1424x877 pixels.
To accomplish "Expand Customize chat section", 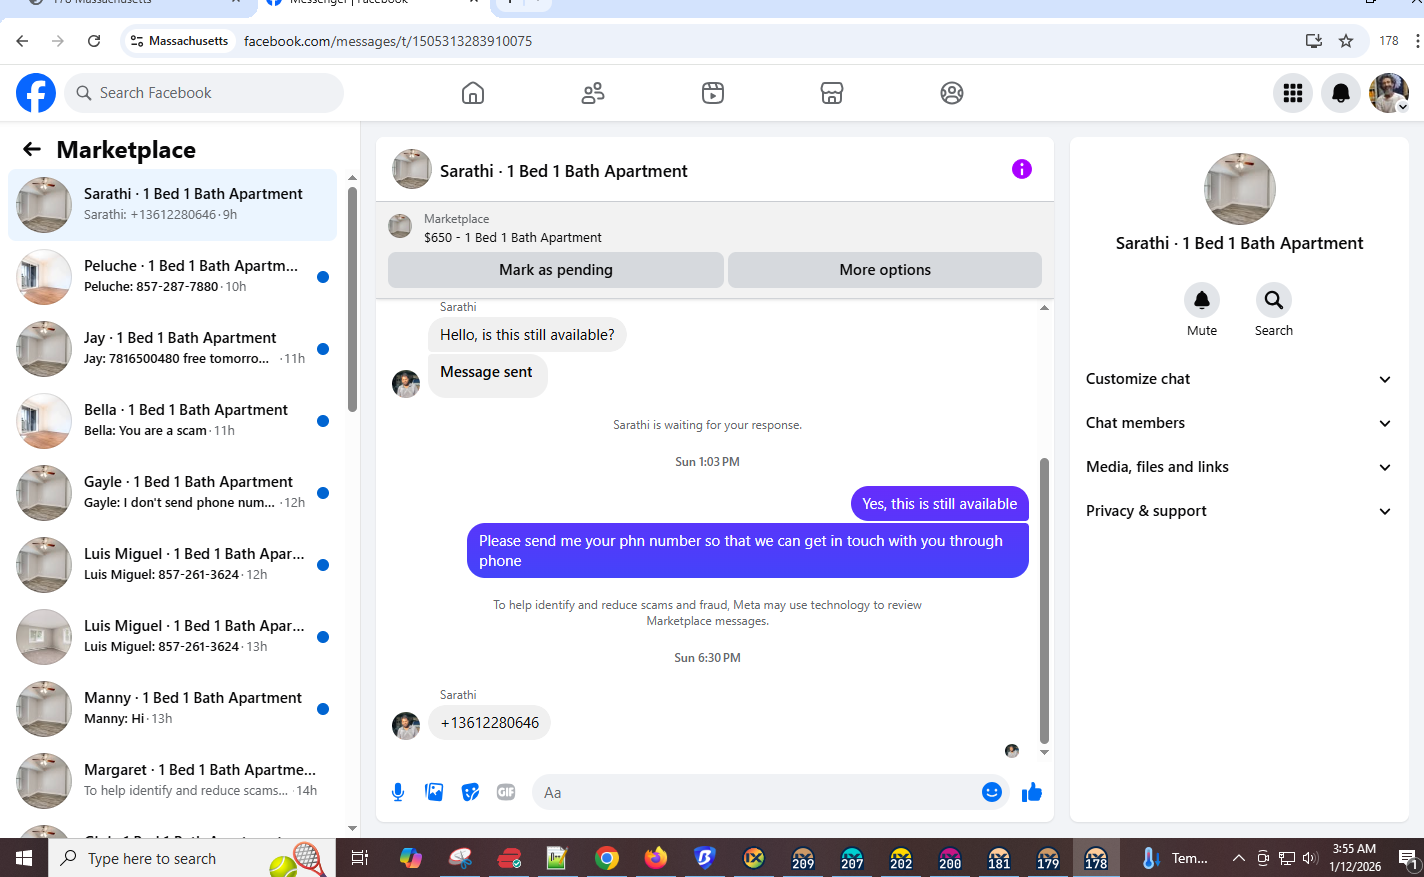I will (1239, 379).
